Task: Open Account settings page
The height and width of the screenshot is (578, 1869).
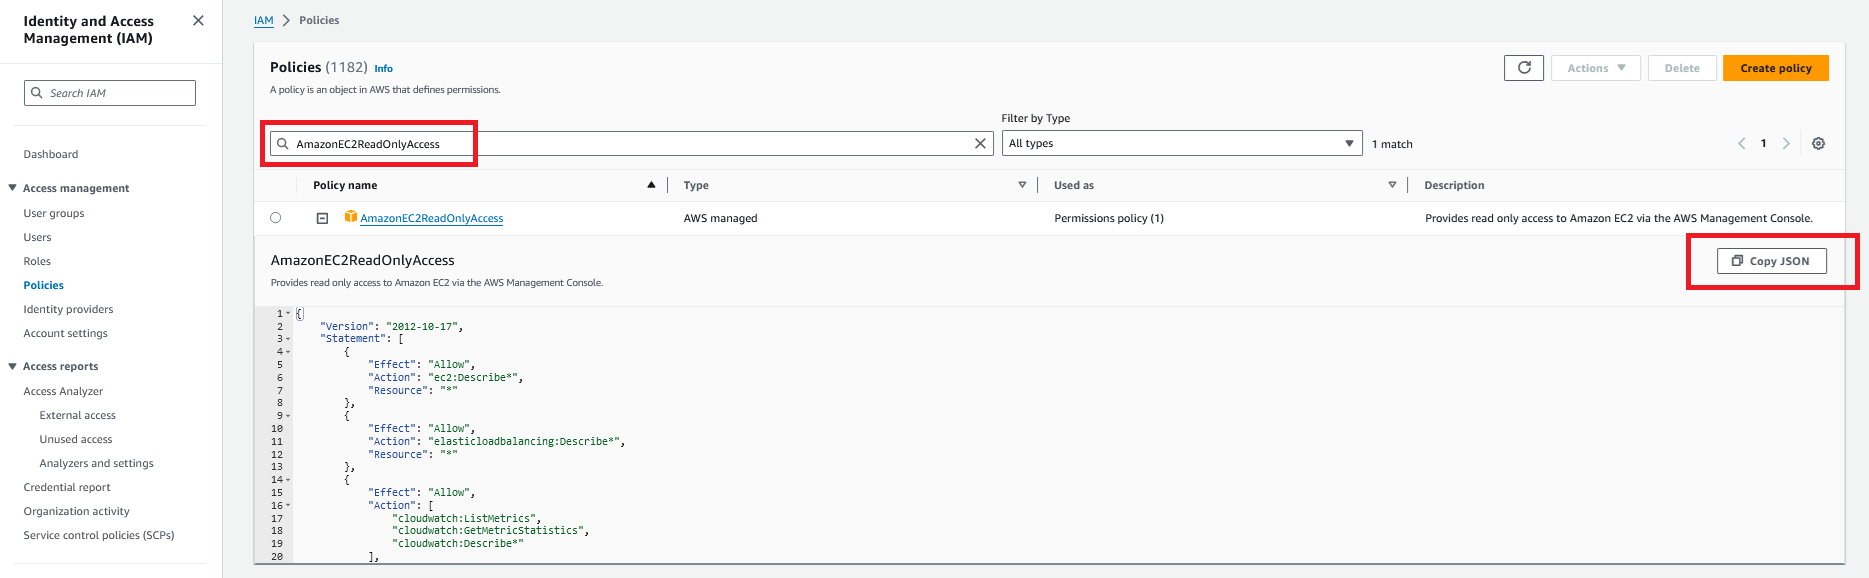Action: 65,333
